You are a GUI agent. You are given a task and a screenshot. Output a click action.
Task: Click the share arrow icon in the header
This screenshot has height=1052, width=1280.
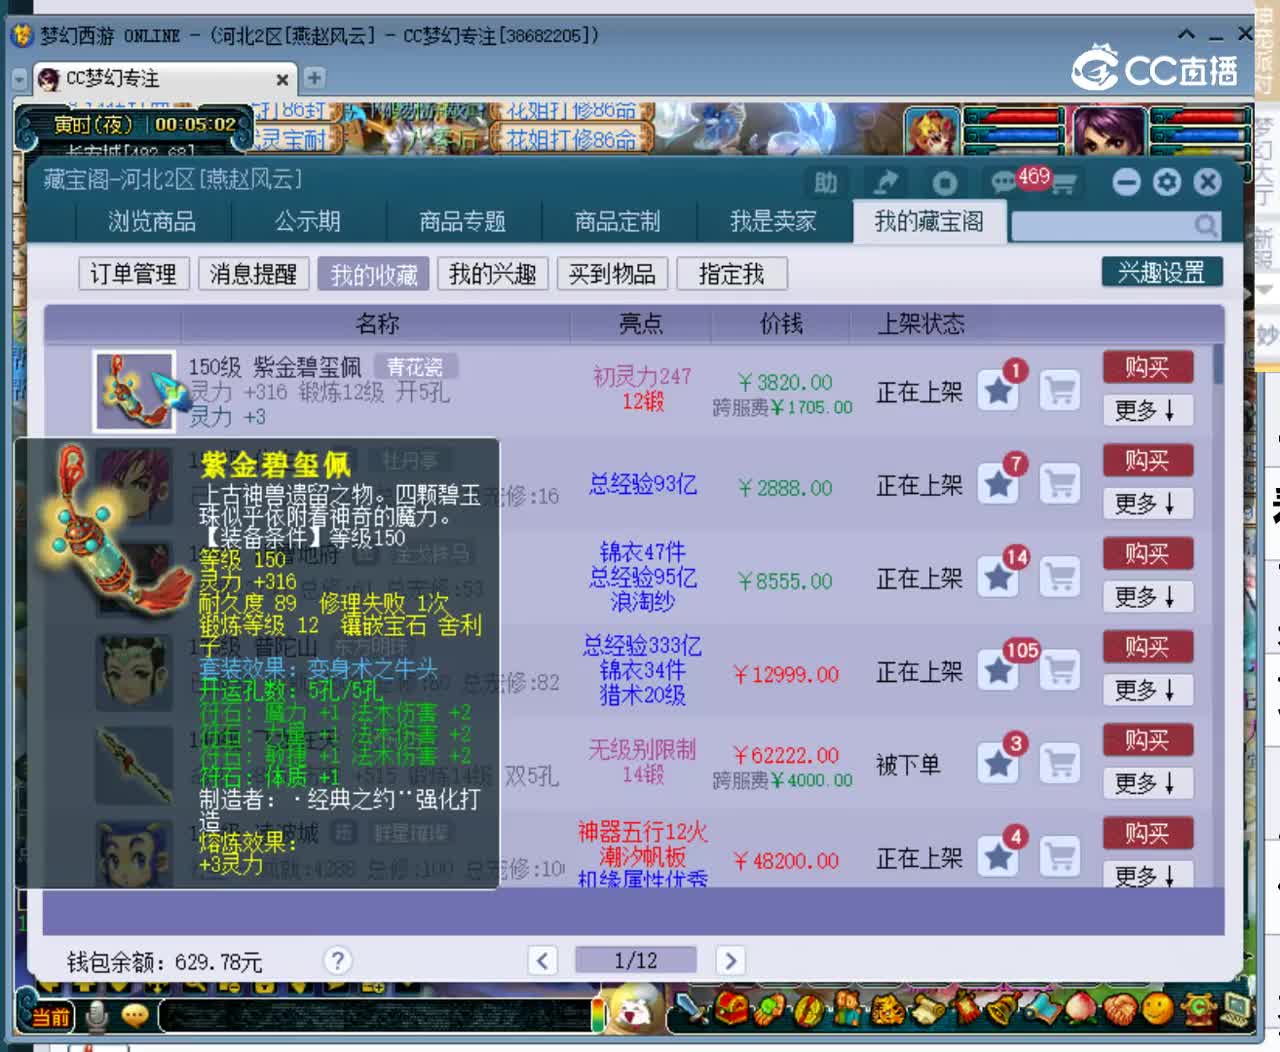[886, 182]
